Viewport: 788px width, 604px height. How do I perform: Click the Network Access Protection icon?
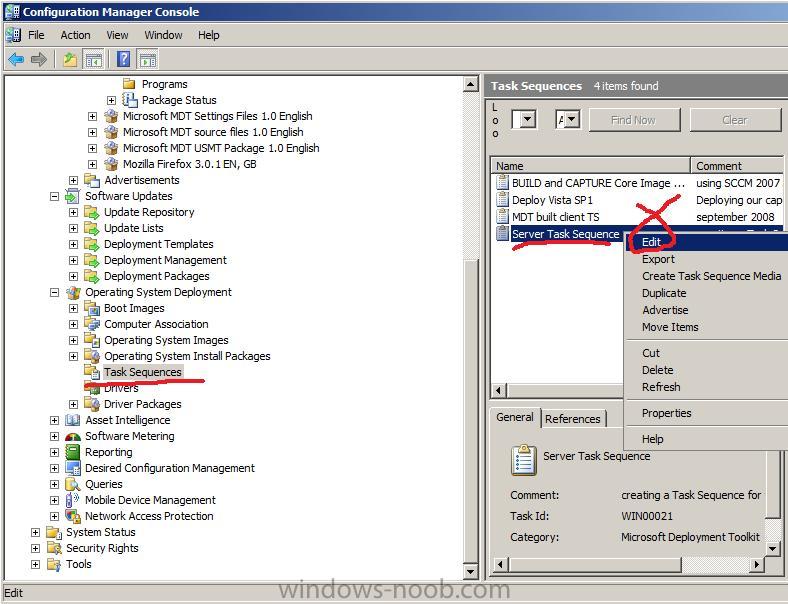[73, 516]
